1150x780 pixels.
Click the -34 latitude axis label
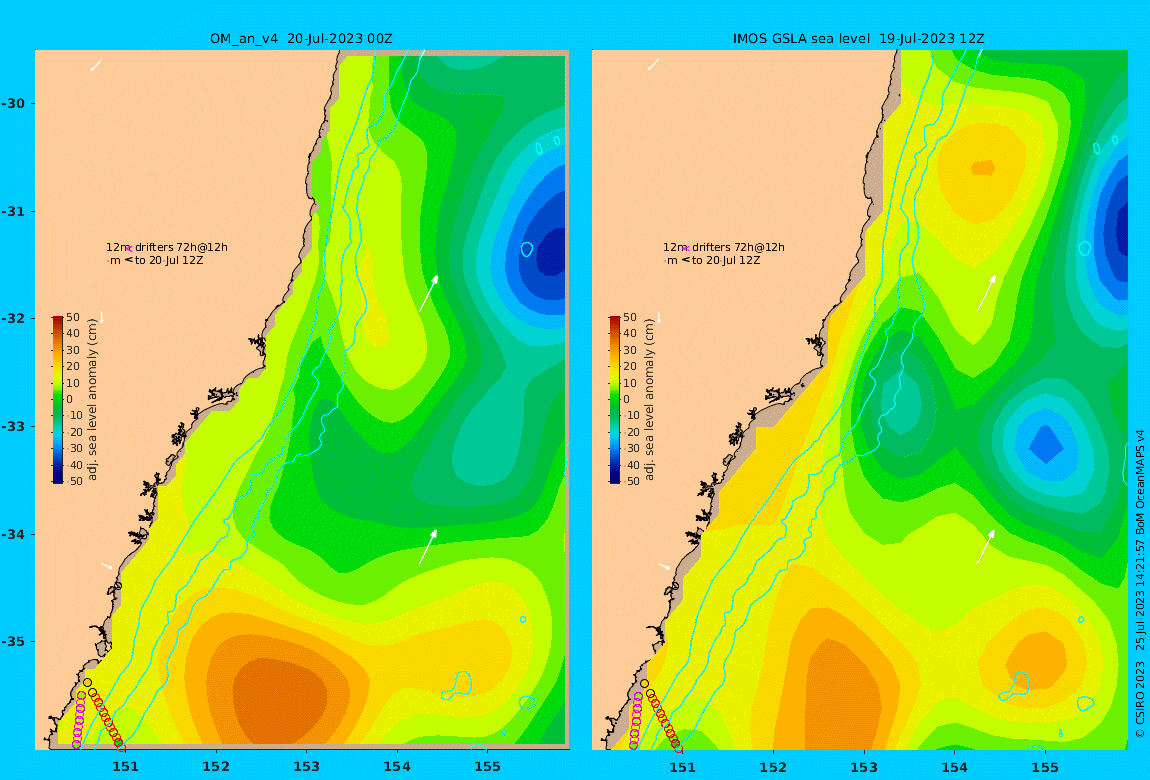[13, 534]
